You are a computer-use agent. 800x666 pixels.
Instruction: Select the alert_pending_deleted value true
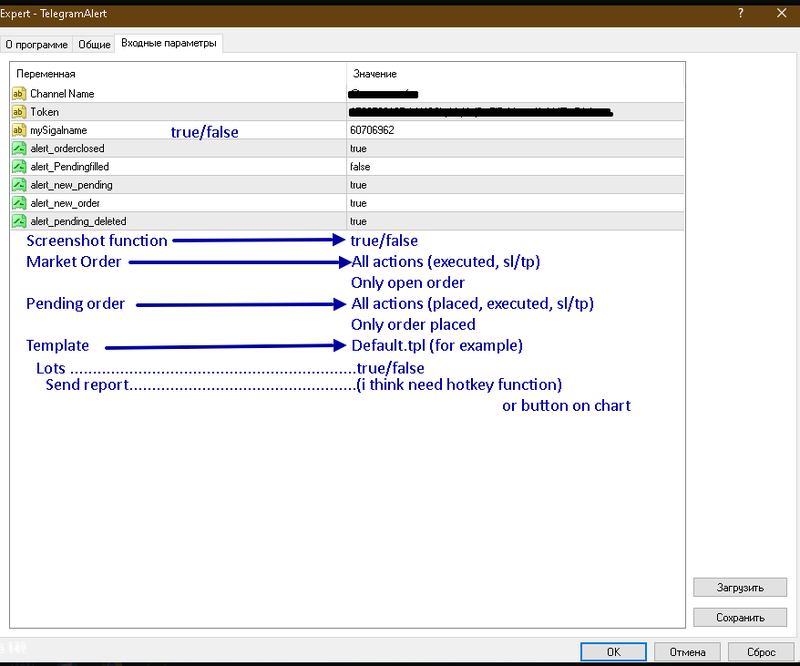click(x=515, y=221)
